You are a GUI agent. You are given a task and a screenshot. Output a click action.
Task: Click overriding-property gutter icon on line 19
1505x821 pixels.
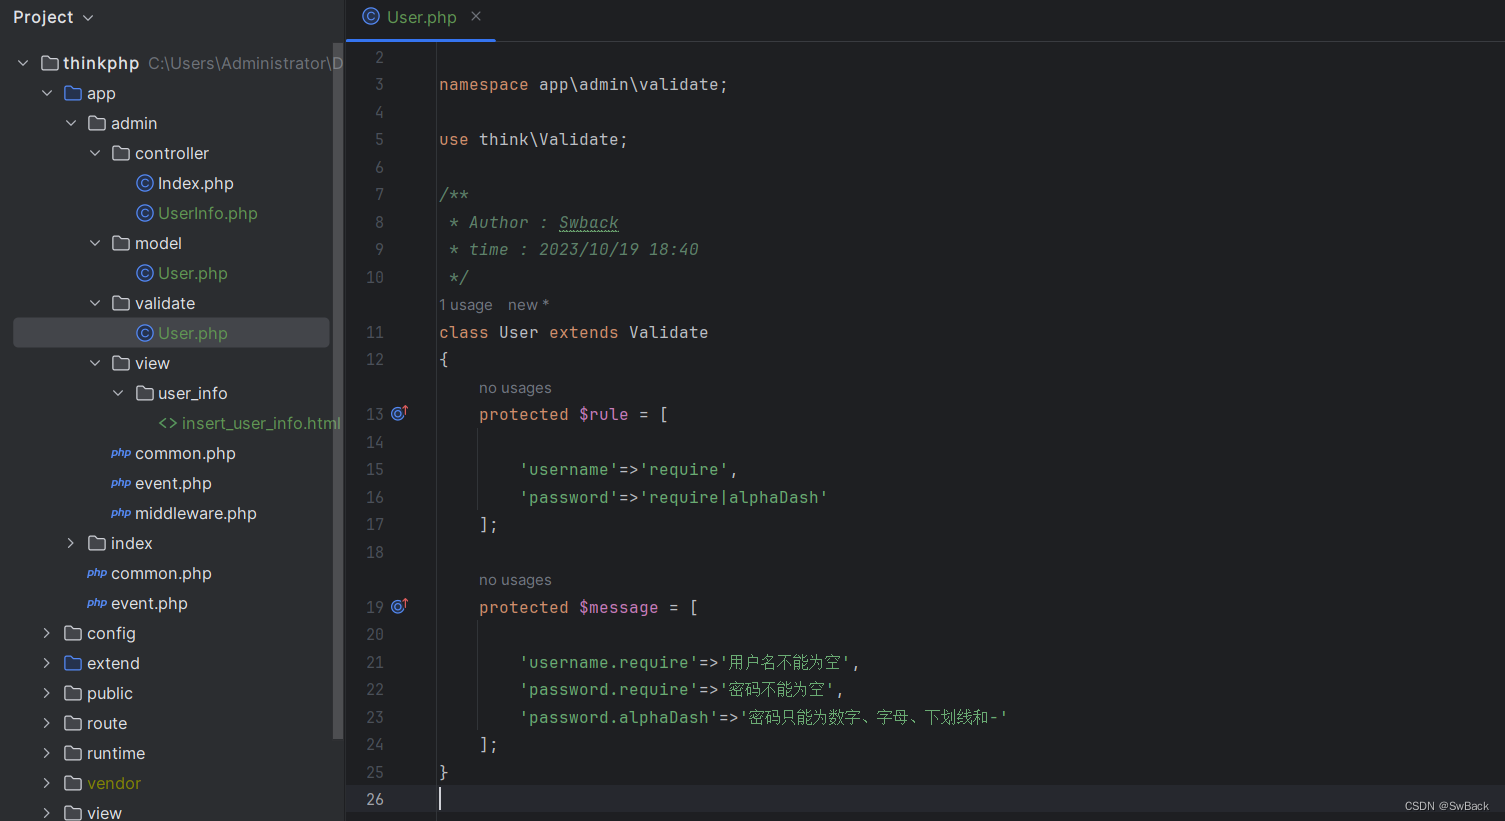(399, 606)
